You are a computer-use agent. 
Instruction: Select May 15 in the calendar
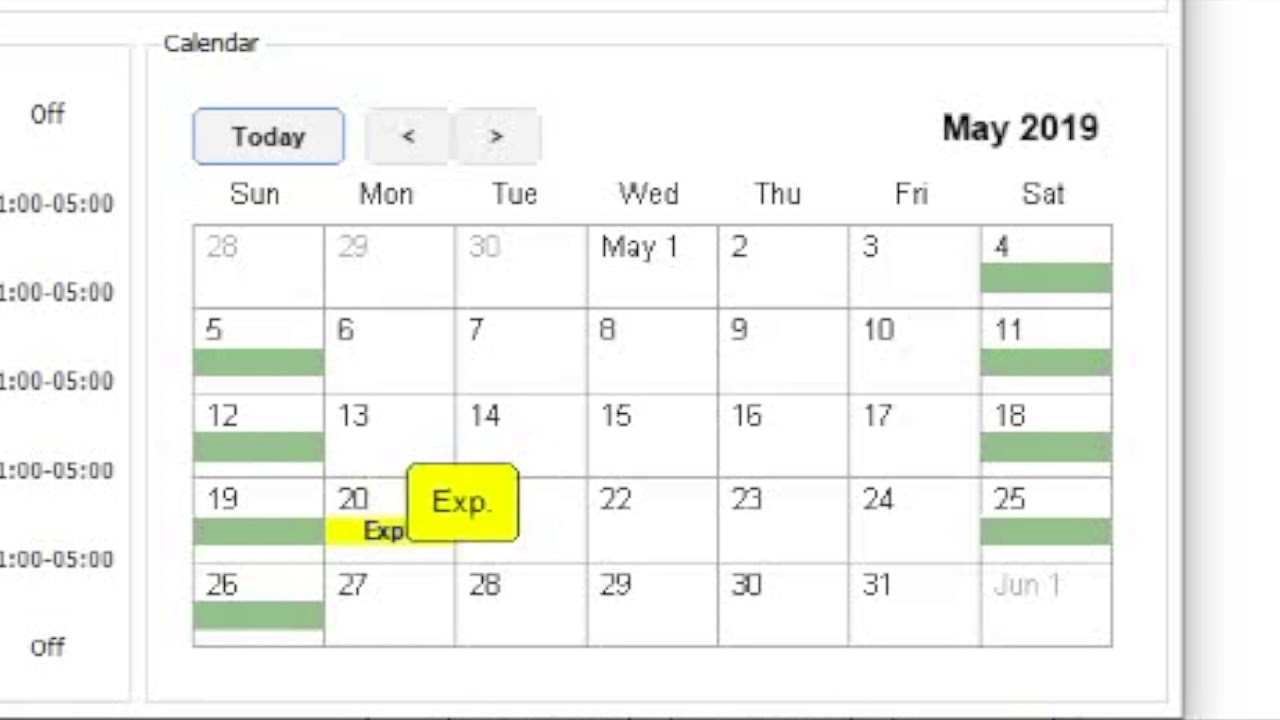(x=652, y=436)
